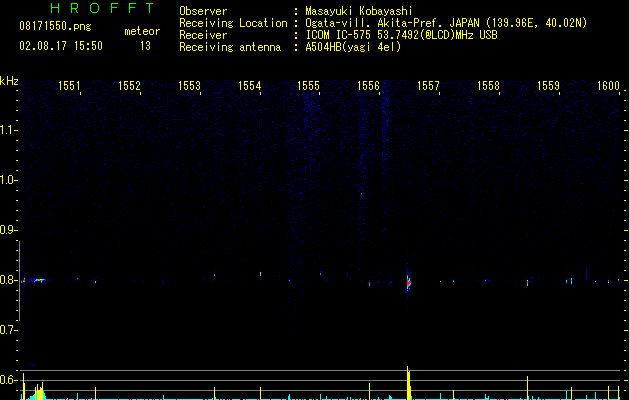Click the 1.0 kHz frequency label
The width and height of the screenshot is (629, 400).
(x=7, y=180)
